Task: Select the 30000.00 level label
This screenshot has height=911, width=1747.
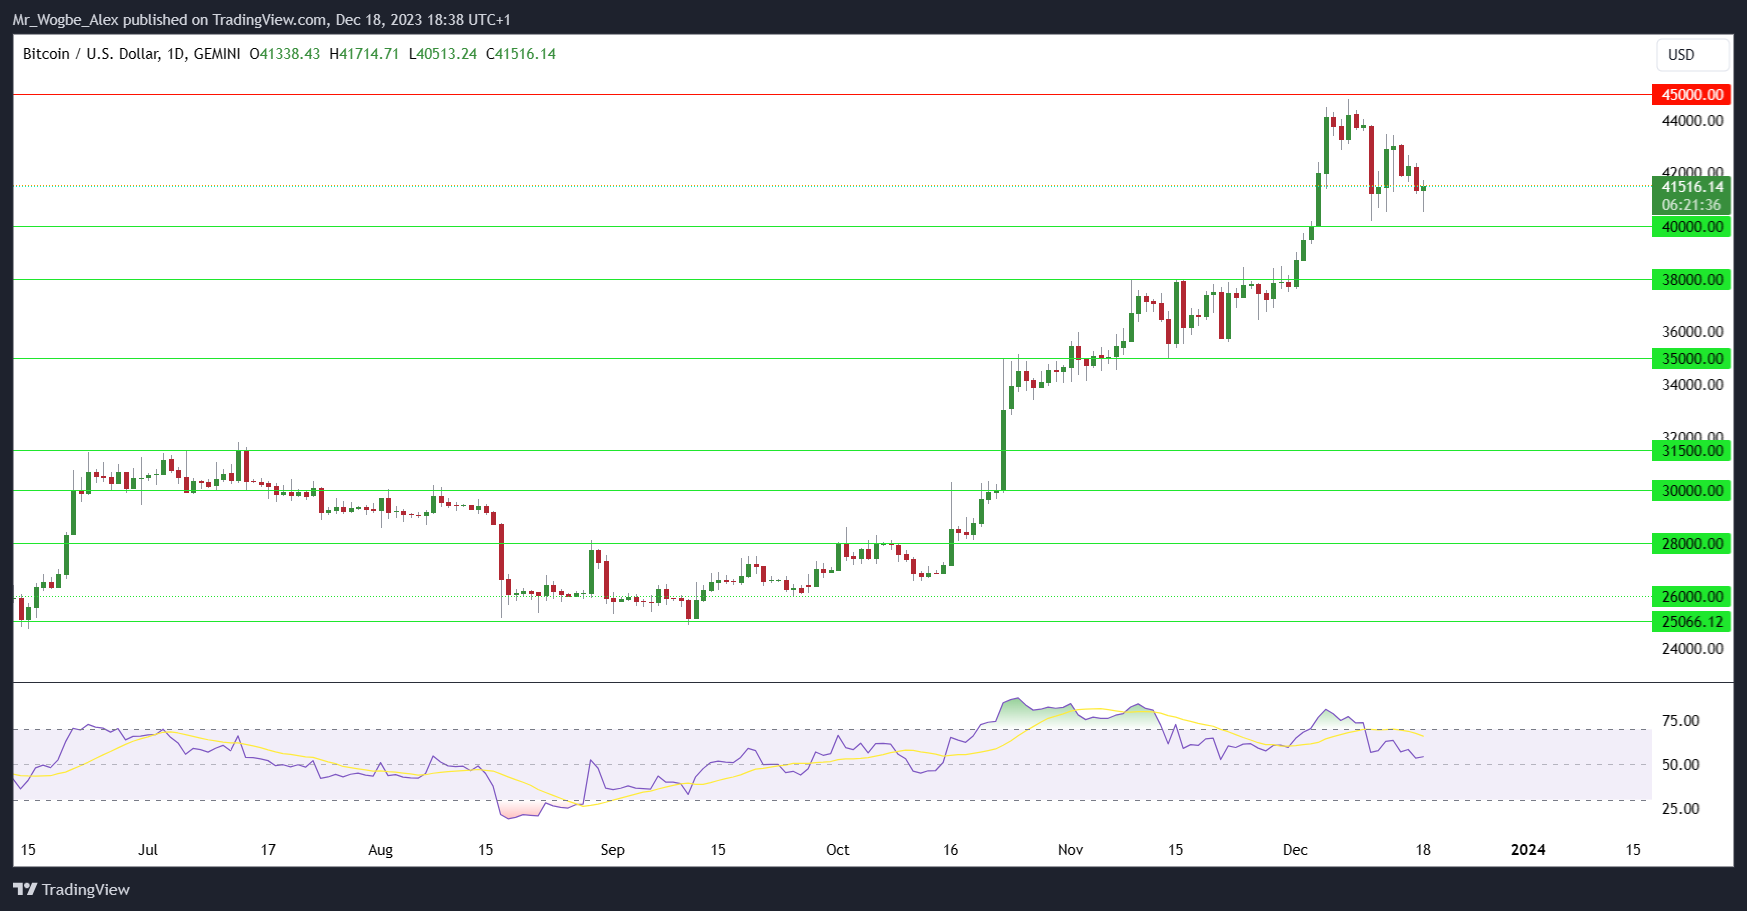Action: pos(1691,491)
